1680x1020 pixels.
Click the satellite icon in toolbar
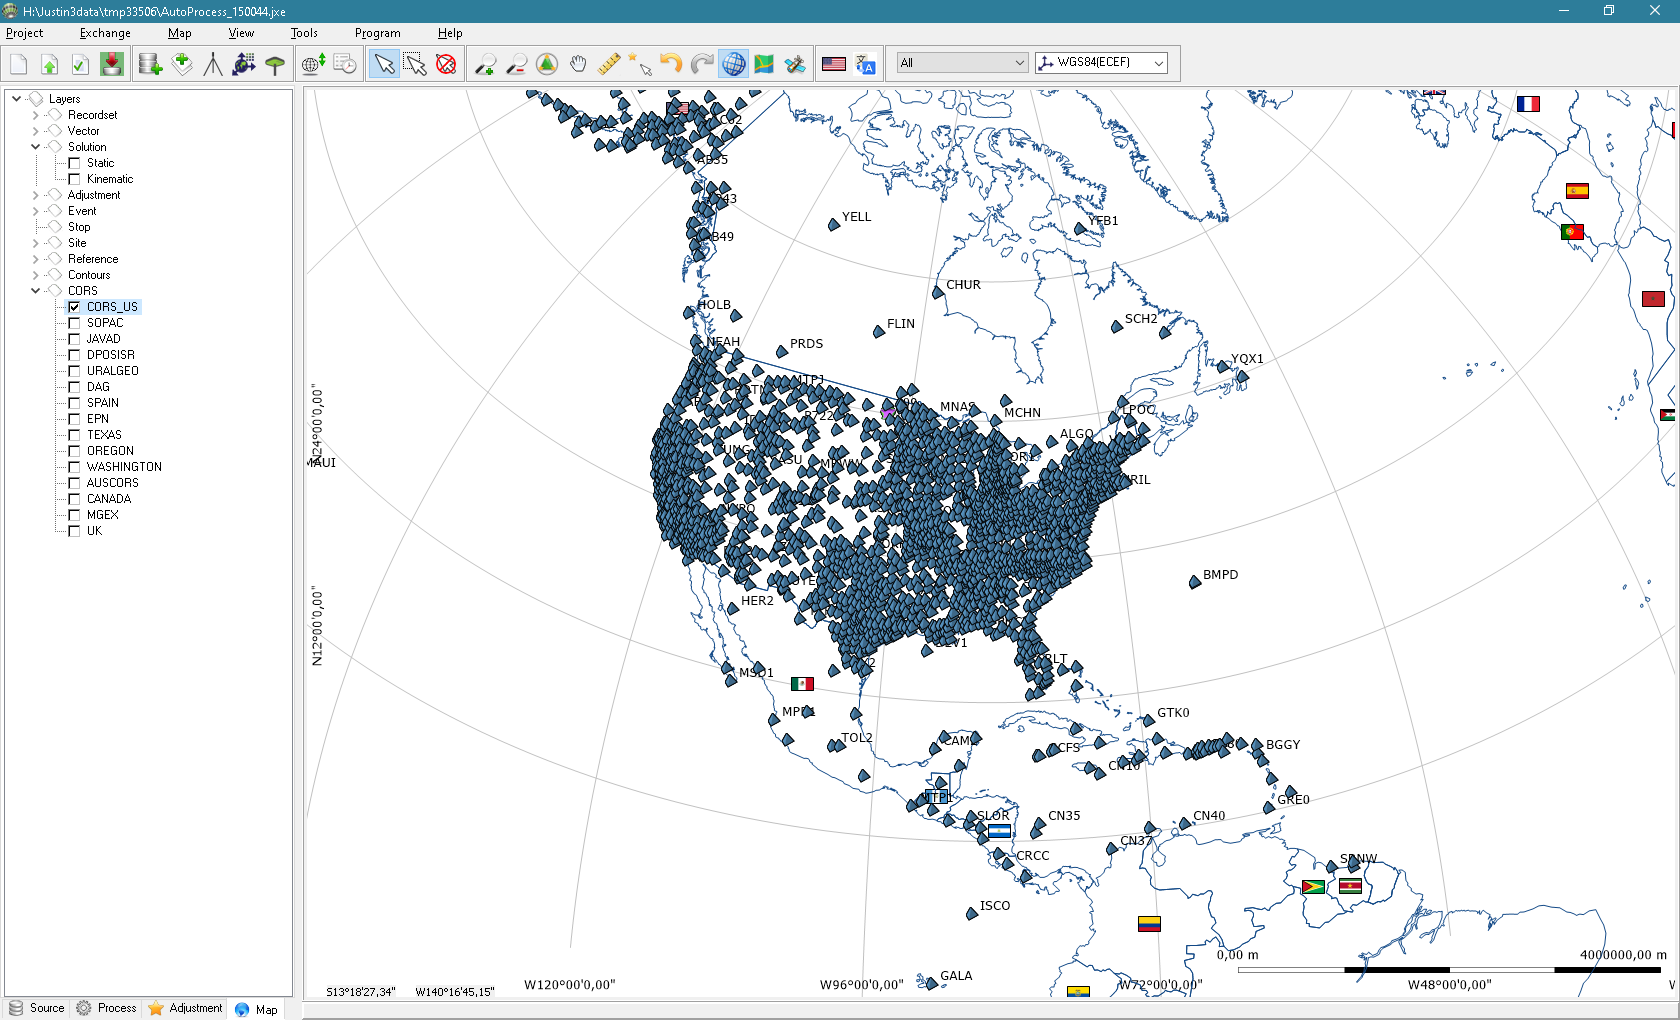(795, 64)
